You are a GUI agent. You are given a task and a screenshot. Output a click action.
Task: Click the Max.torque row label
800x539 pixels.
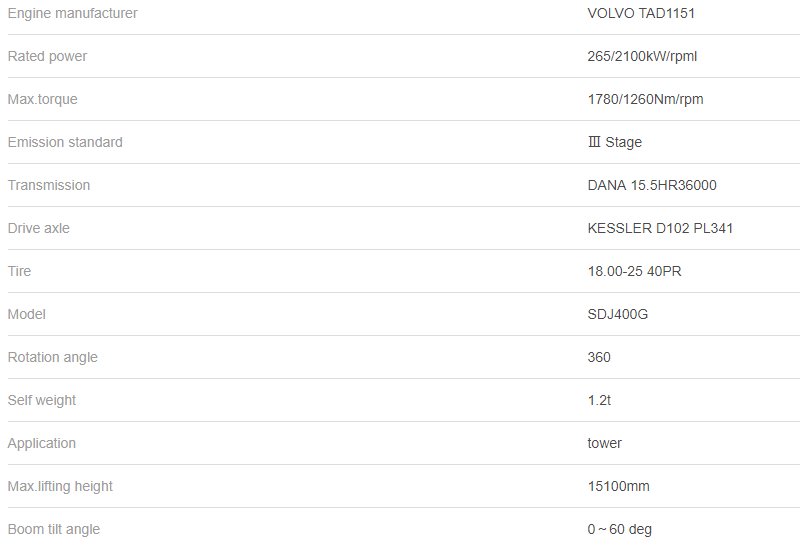pos(42,99)
